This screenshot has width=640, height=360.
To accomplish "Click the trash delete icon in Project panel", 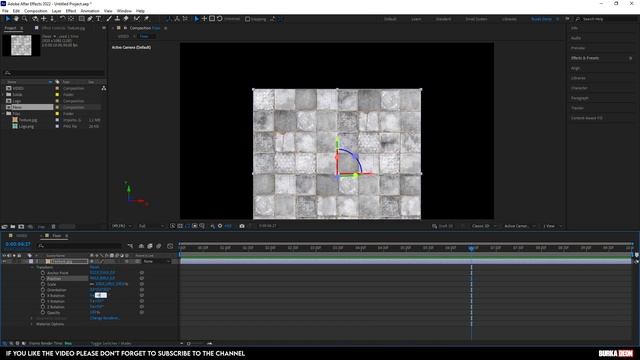I will coord(53,227).
